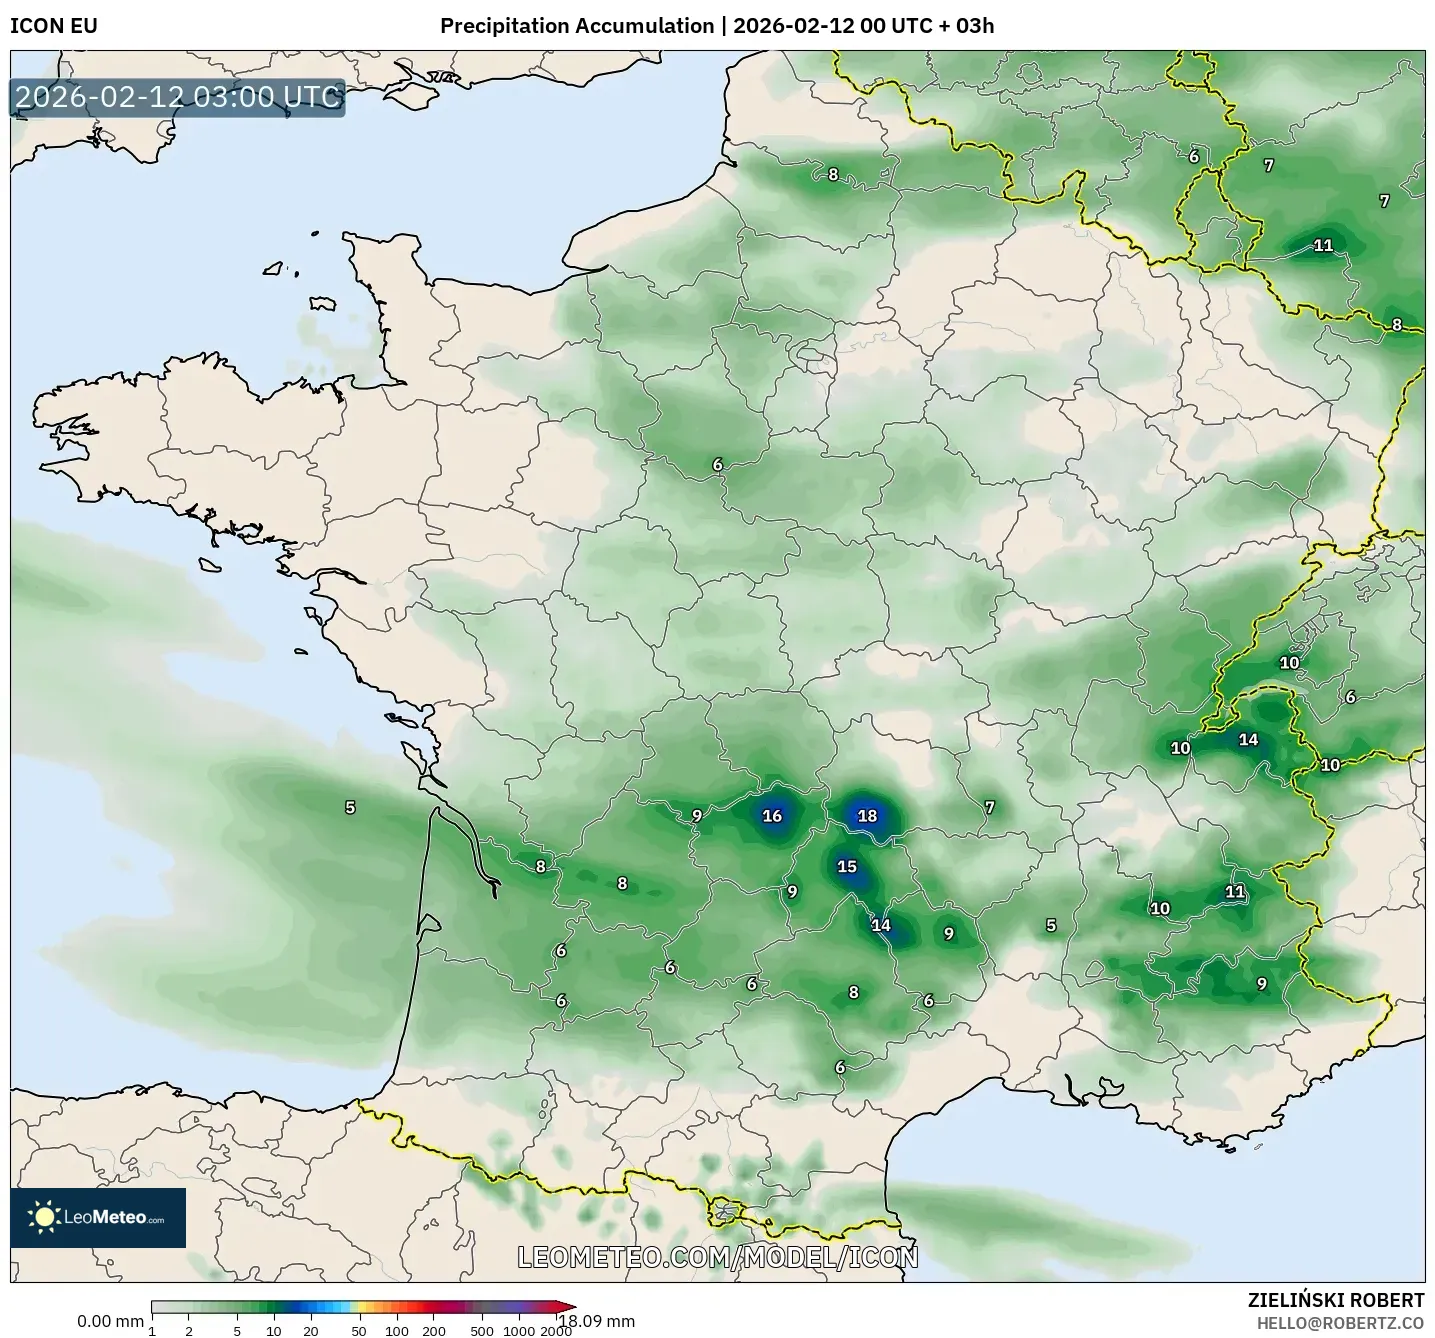Select the 16 mm precipitation marker
The height and width of the screenshot is (1338, 1435).
(x=771, y=817)
